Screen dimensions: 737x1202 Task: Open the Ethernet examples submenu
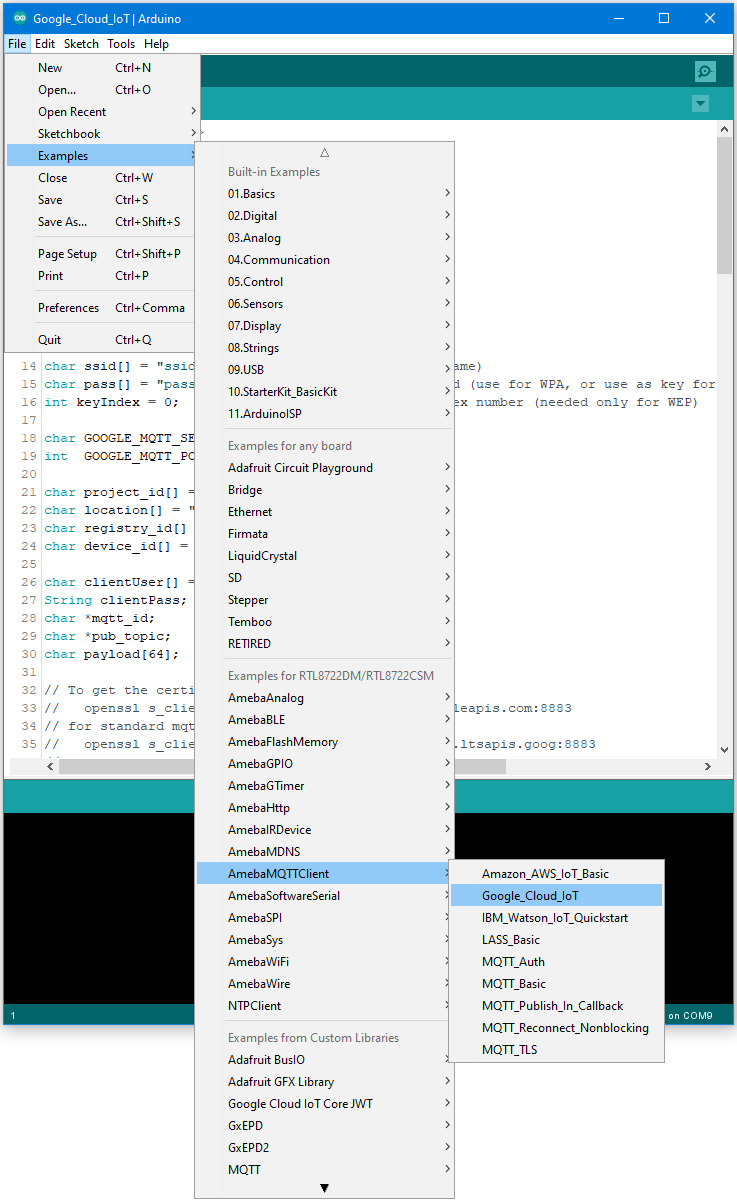325,512
